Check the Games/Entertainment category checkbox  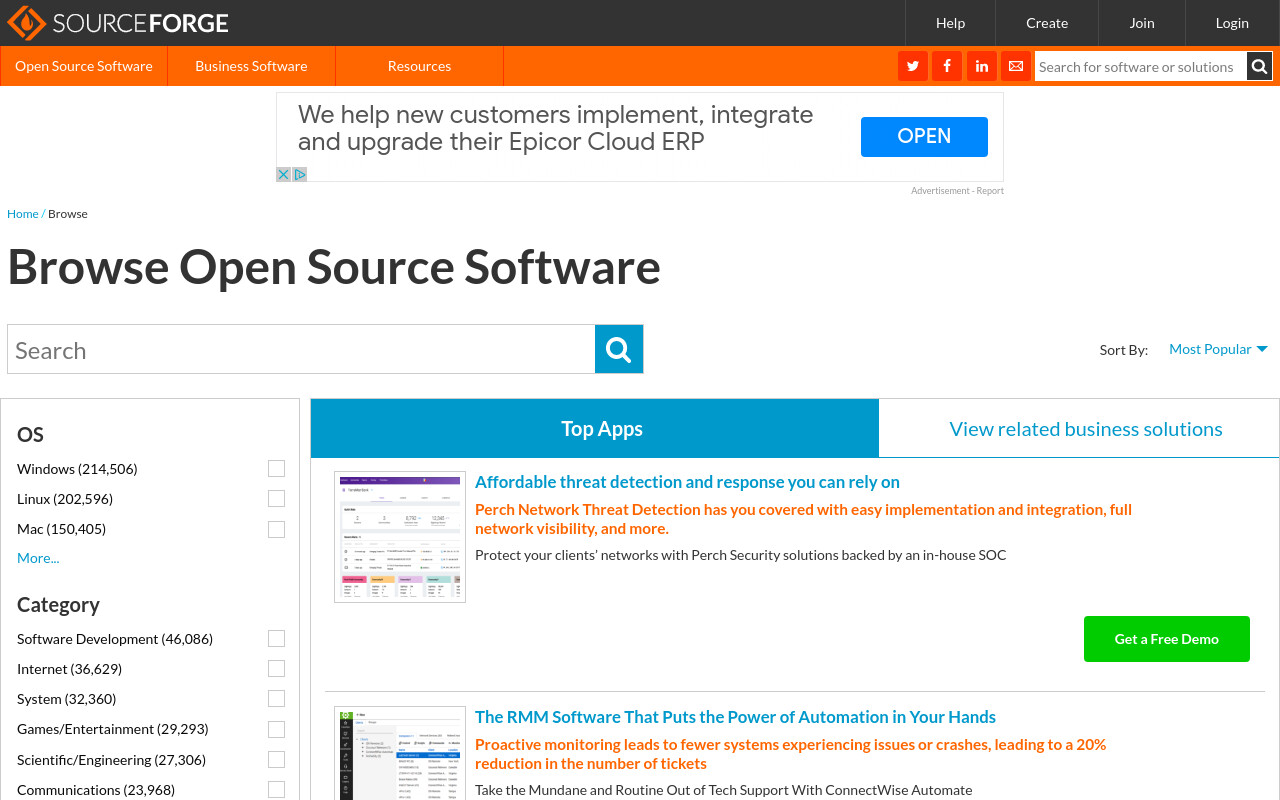[x=276, y=729]
